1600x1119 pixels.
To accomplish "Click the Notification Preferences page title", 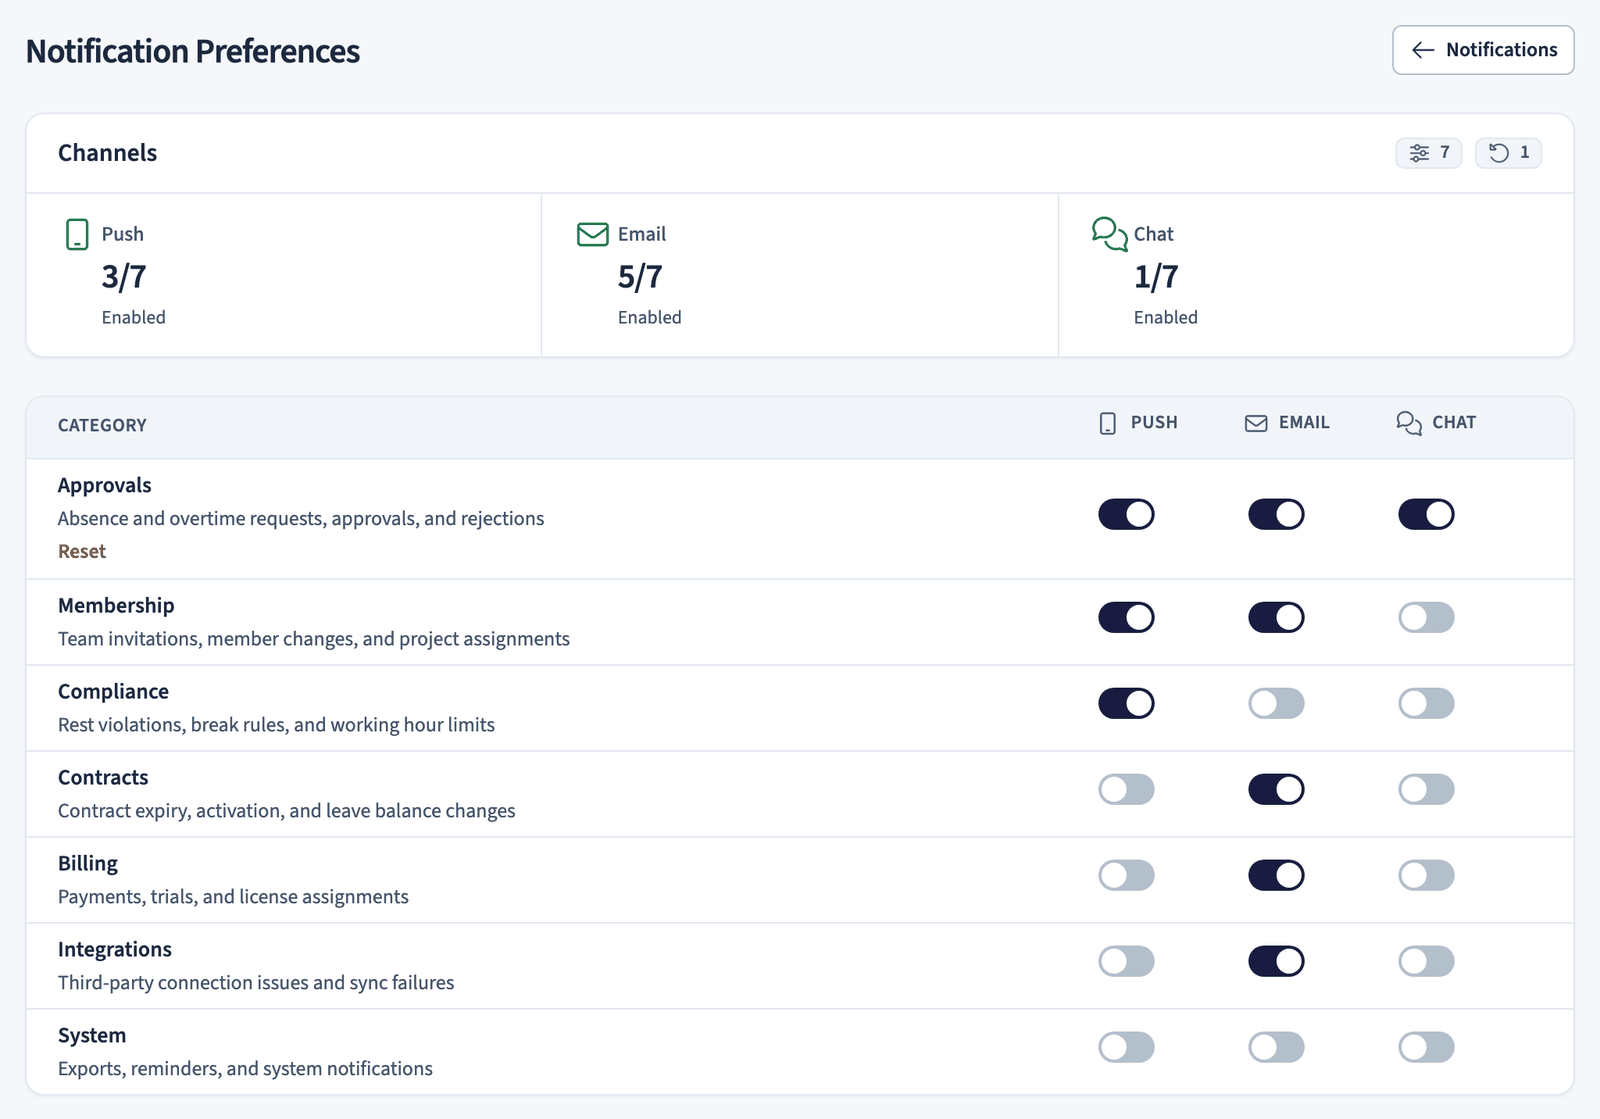I will (x=193, y=51).
